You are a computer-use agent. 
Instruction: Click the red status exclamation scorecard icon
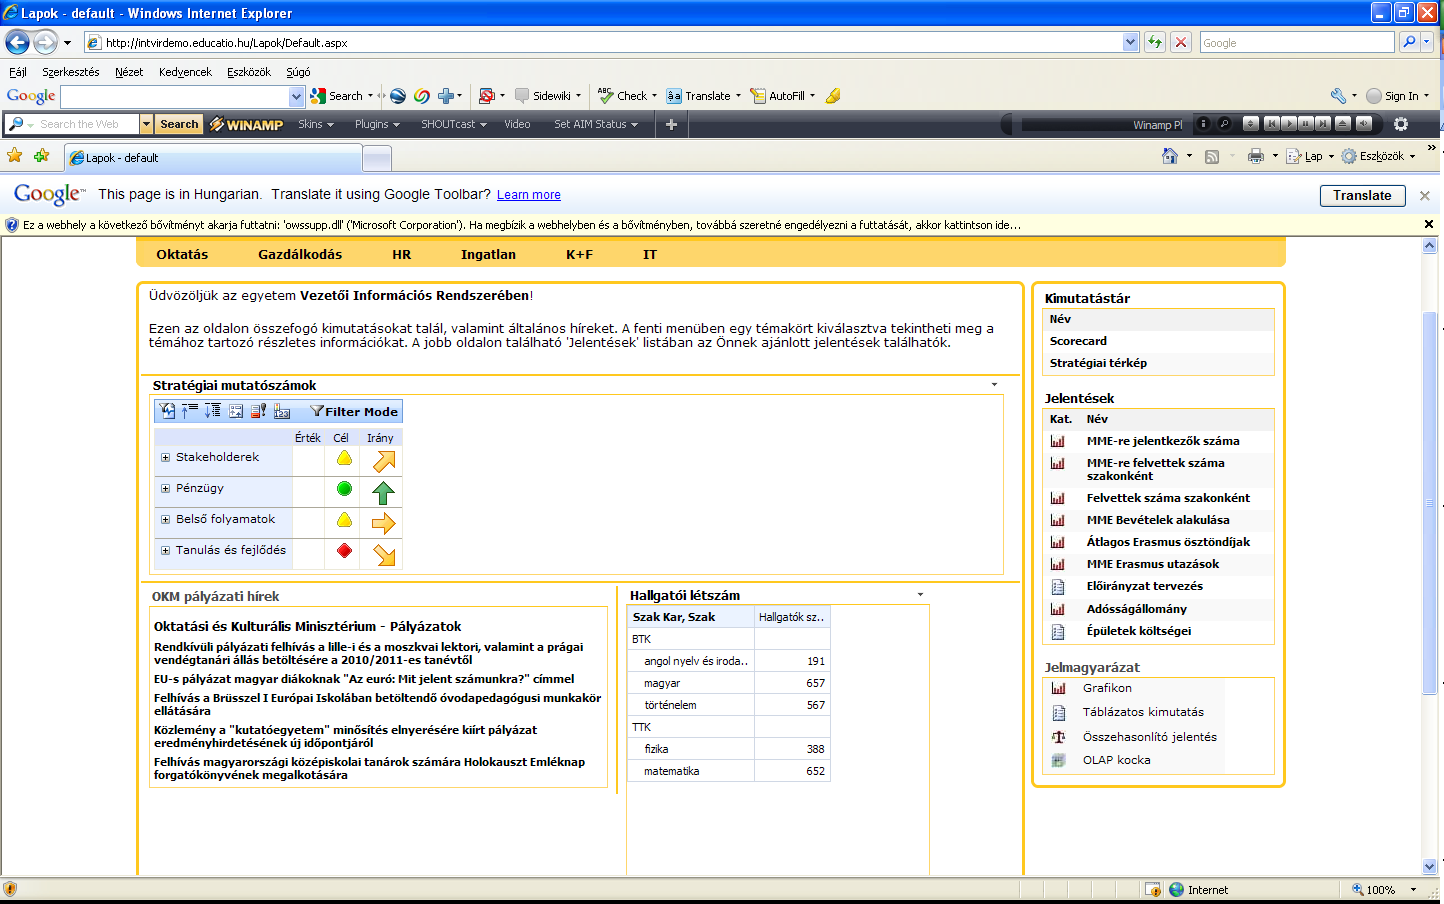[258, 411]
